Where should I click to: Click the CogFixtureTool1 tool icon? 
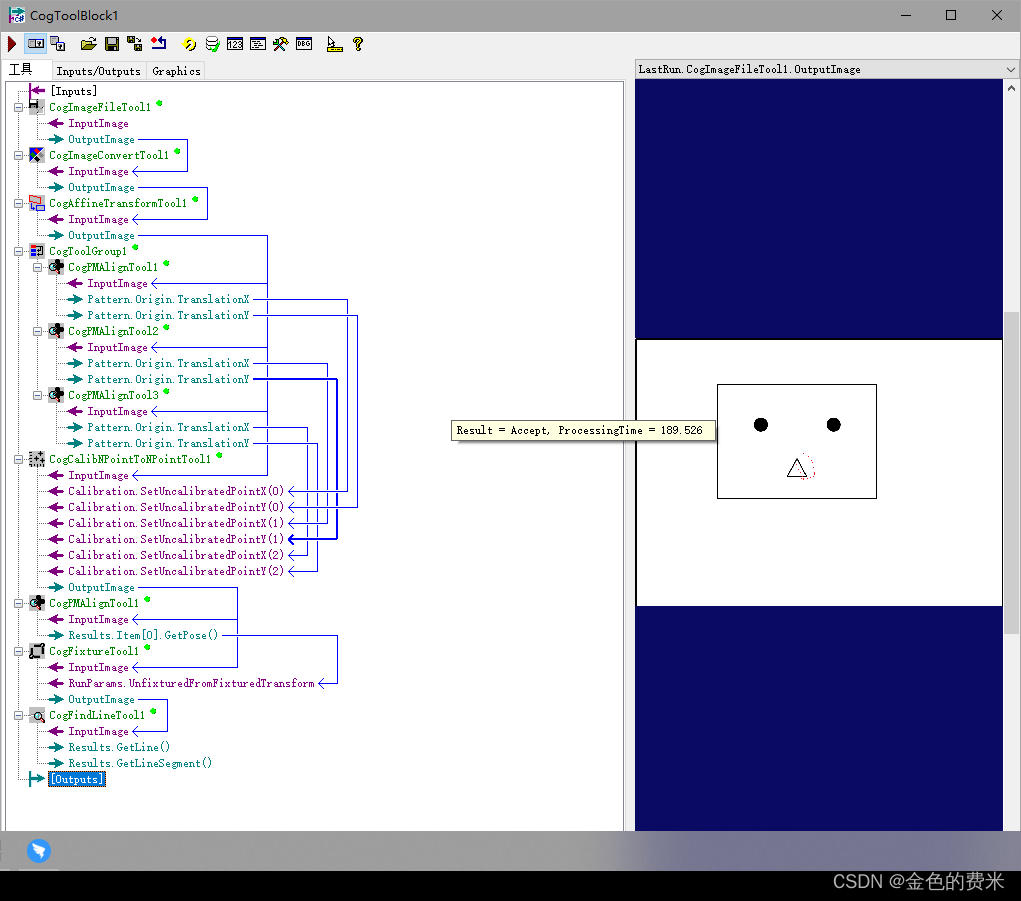click(x=37, y=651)
